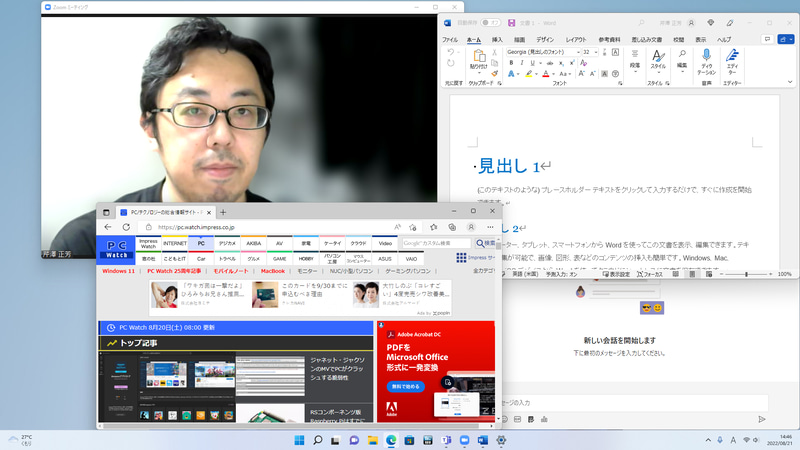Screen dimensions: 800x450
Task: Open the blue Share dropdown in Word
Action: tap(785, 39)
